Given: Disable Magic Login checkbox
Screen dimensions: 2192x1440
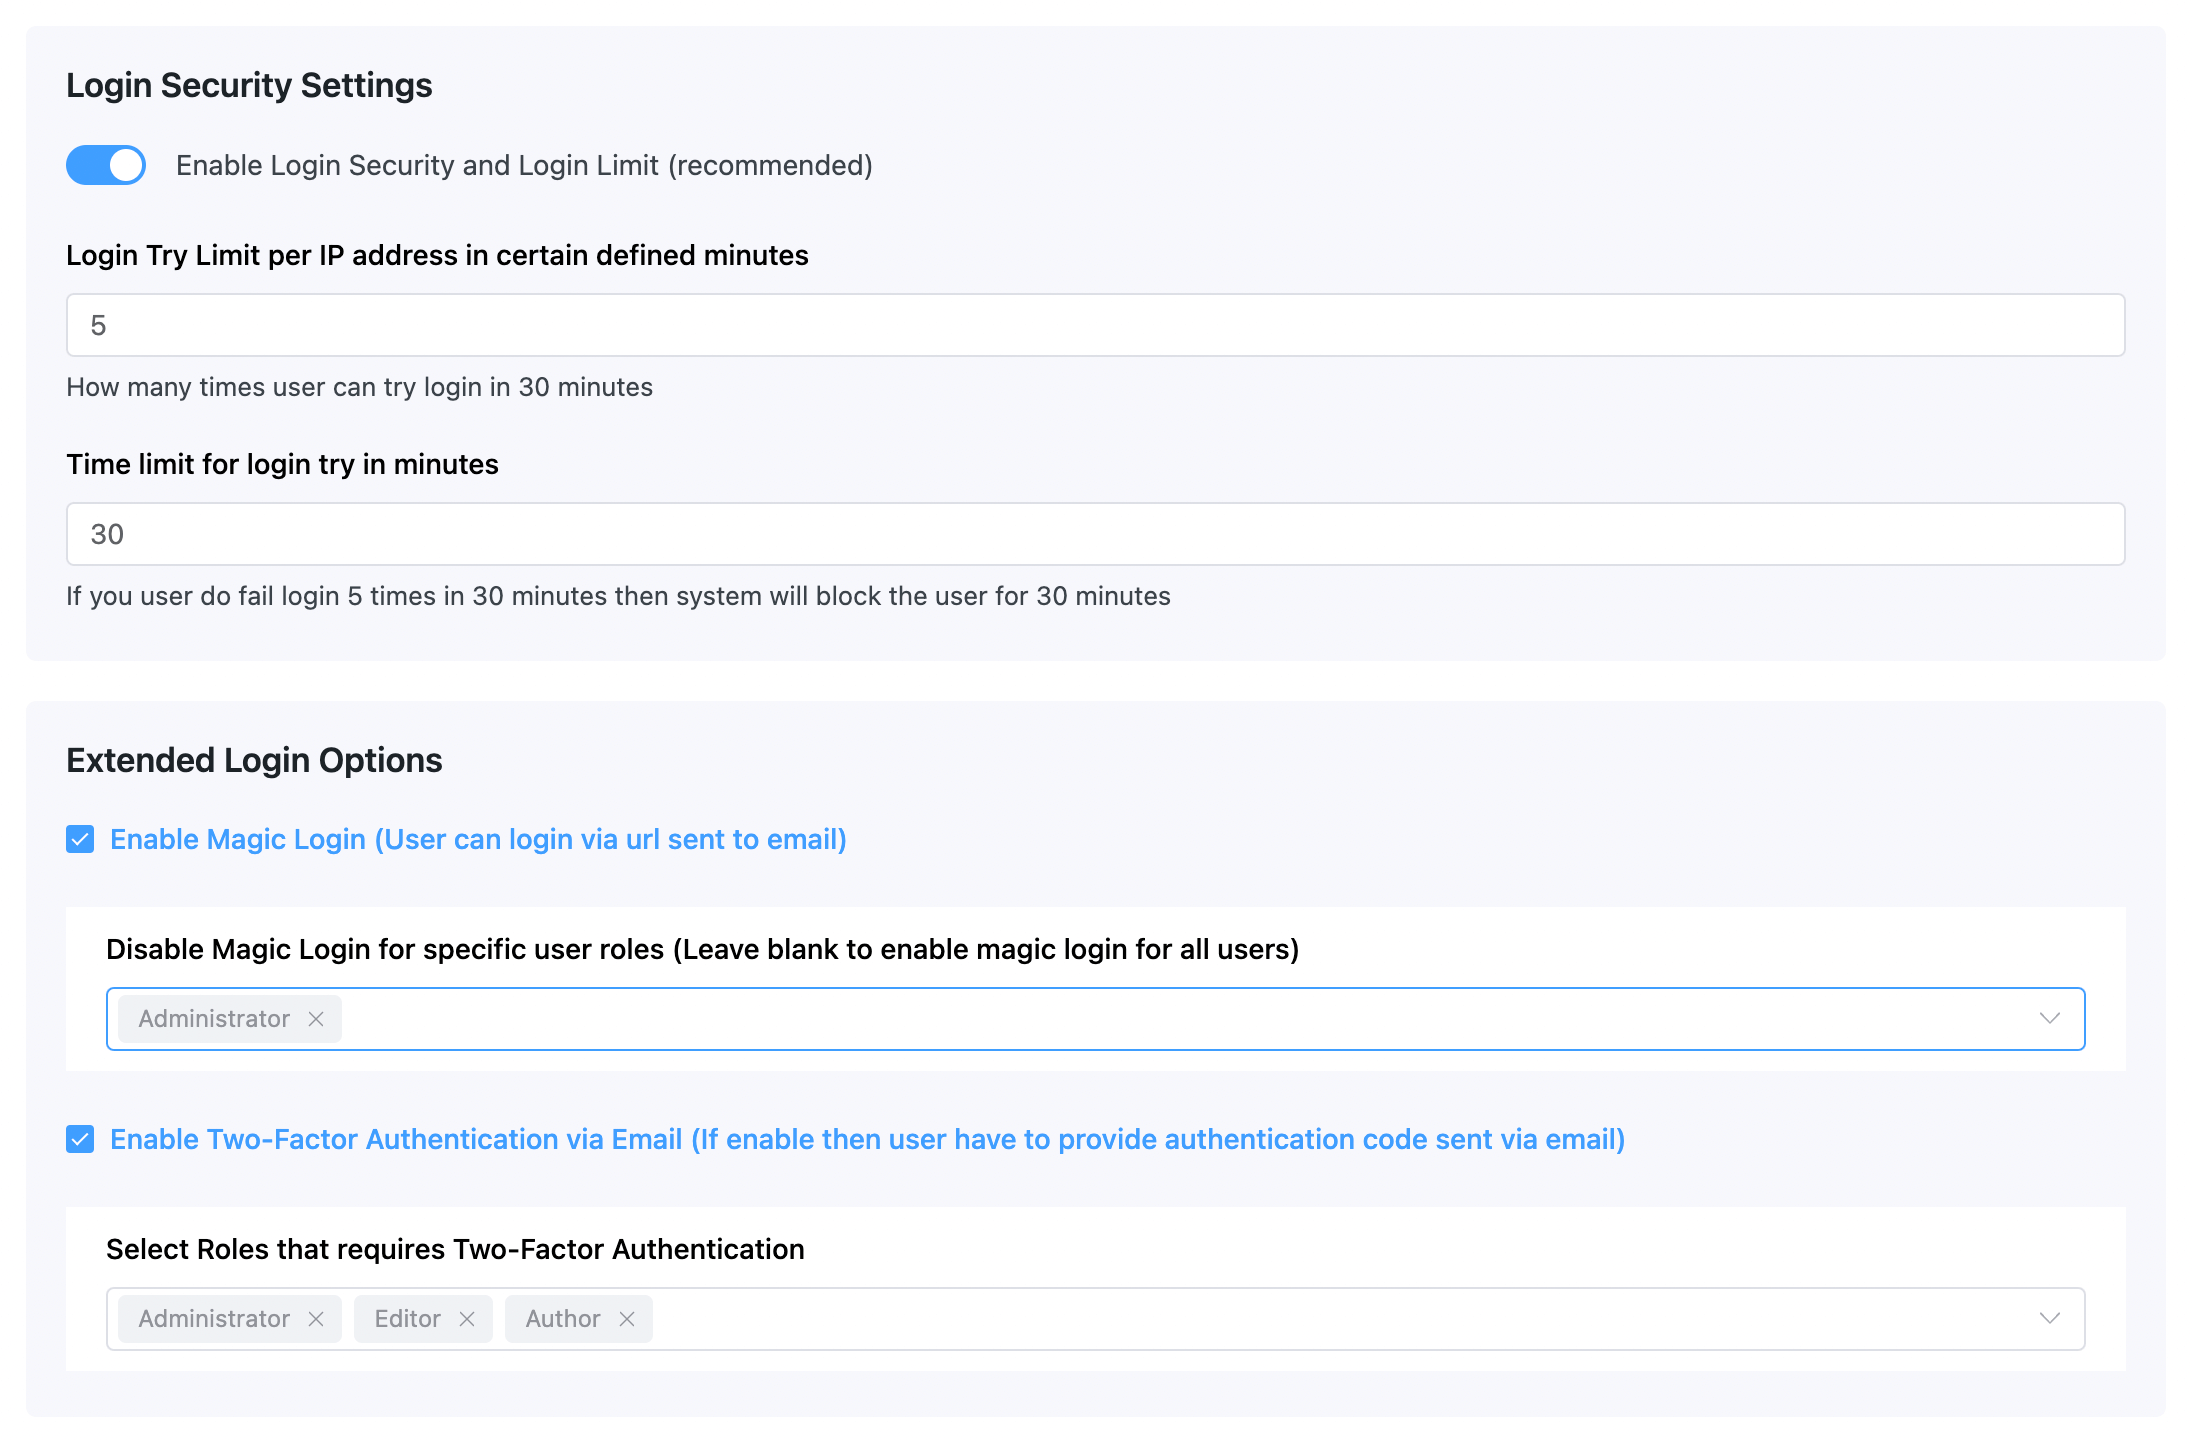Looking at the screenshot, I should coord(79,837).
